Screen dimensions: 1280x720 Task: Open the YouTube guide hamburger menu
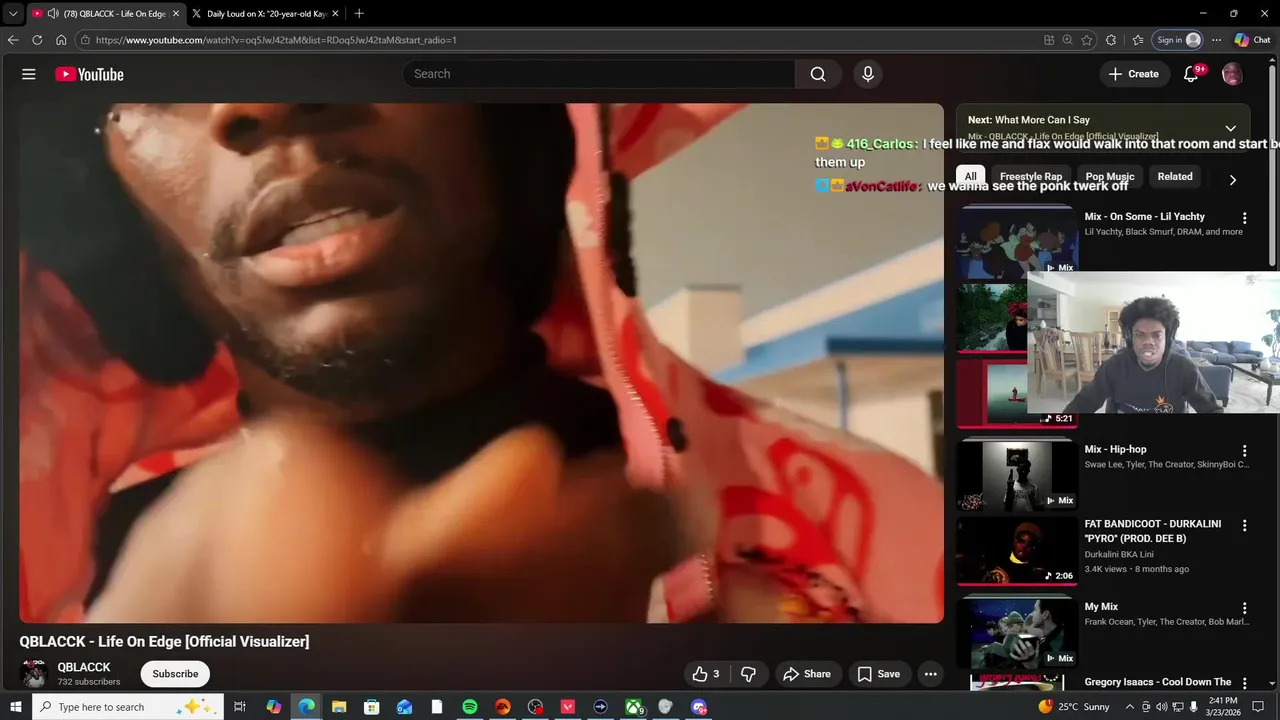pos(29,74)
